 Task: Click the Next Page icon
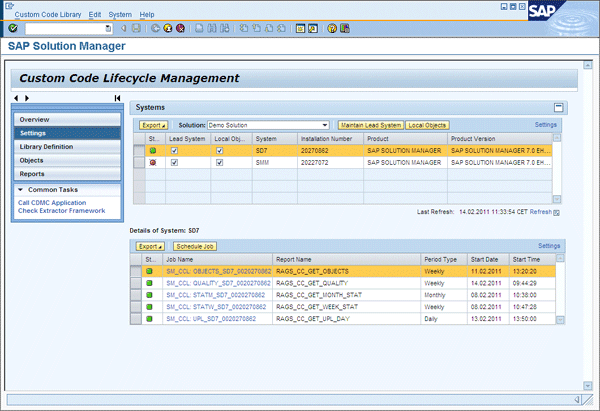pyautogui.click(x=269, y=28)
